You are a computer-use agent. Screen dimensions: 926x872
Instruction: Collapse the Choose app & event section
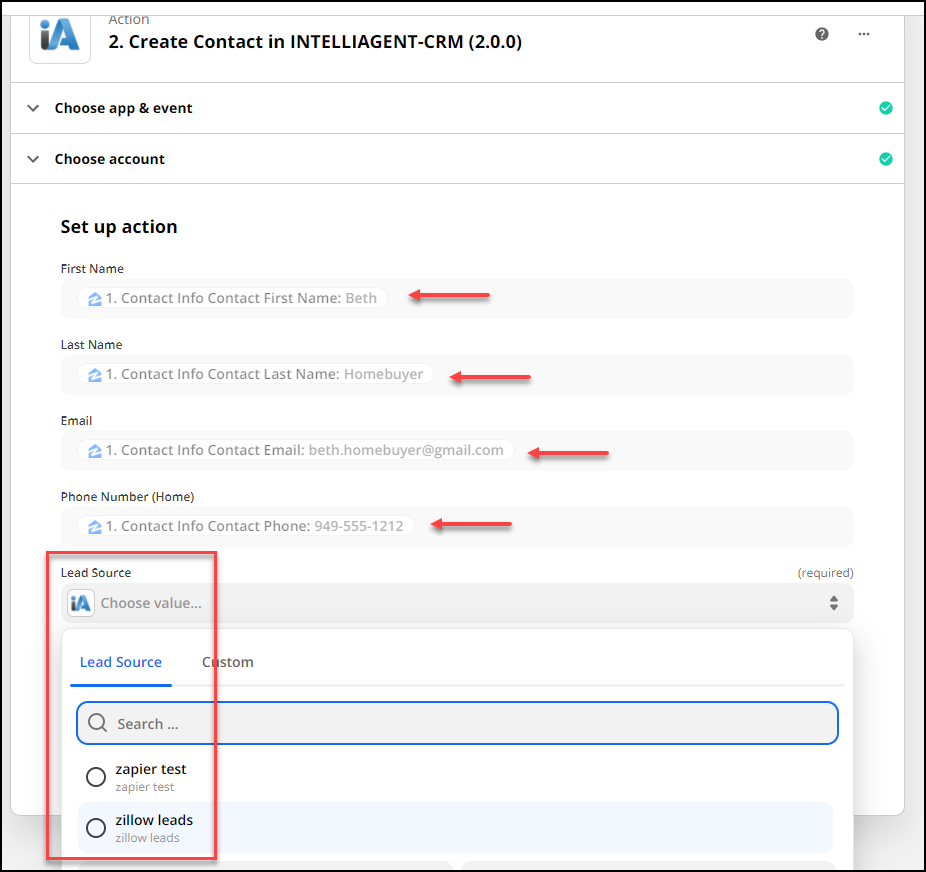(33, 108)
